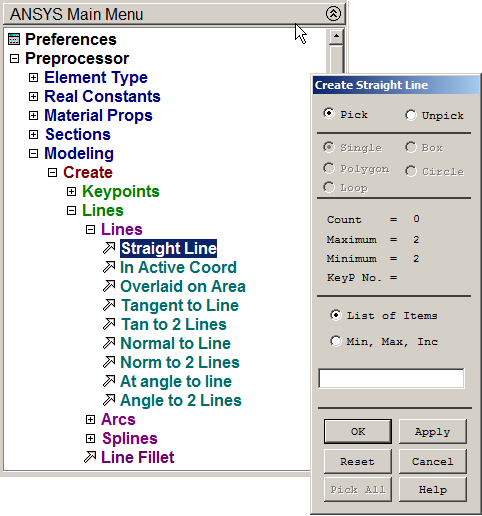Image resolution: width=482 pixels, height=516 pixels.
Task: Click the Sections label
Action: click(78, 135)
